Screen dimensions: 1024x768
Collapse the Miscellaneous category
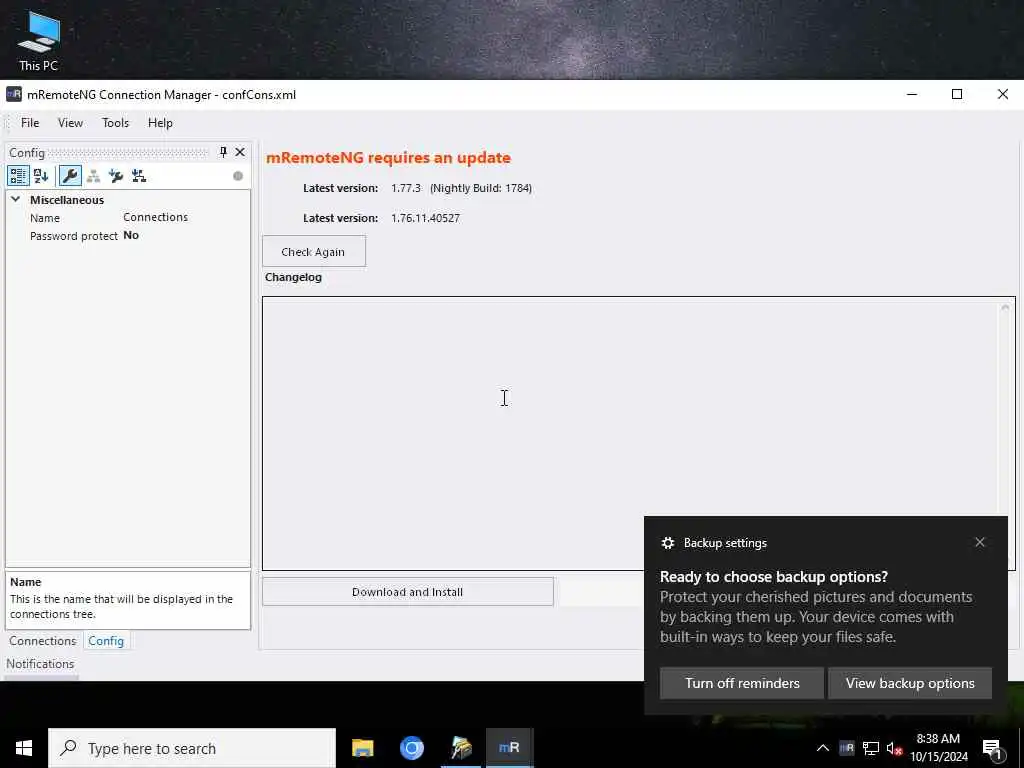pos(16,199)
